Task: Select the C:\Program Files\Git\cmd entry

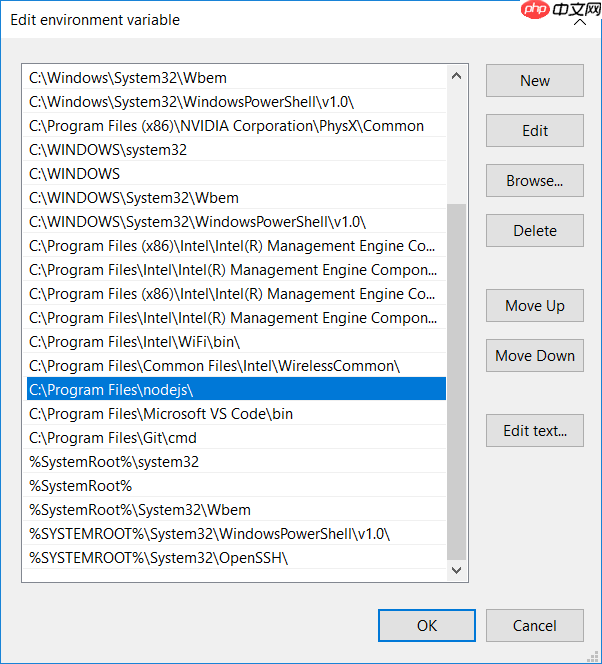Action: (236, 438)
